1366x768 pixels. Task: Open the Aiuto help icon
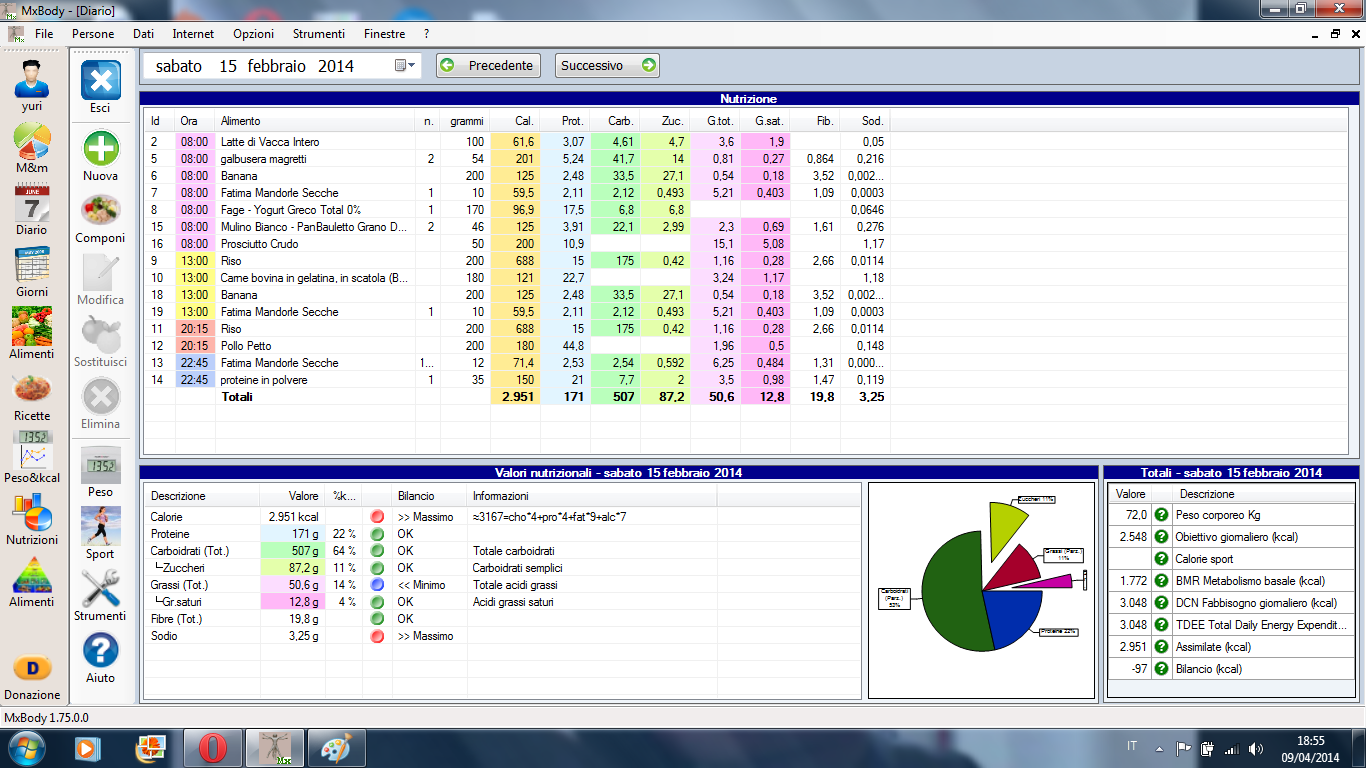click(101, 650)
